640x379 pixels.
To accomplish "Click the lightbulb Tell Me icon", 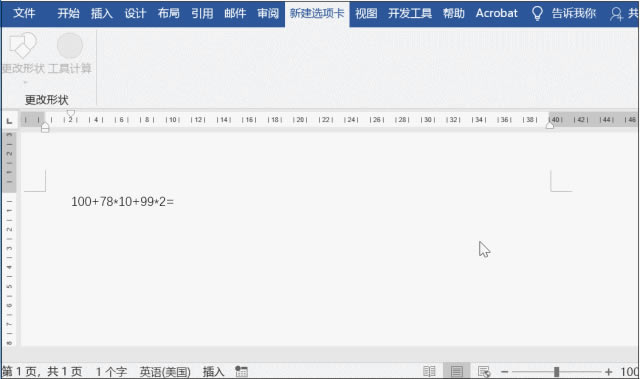I will [538, 13].
